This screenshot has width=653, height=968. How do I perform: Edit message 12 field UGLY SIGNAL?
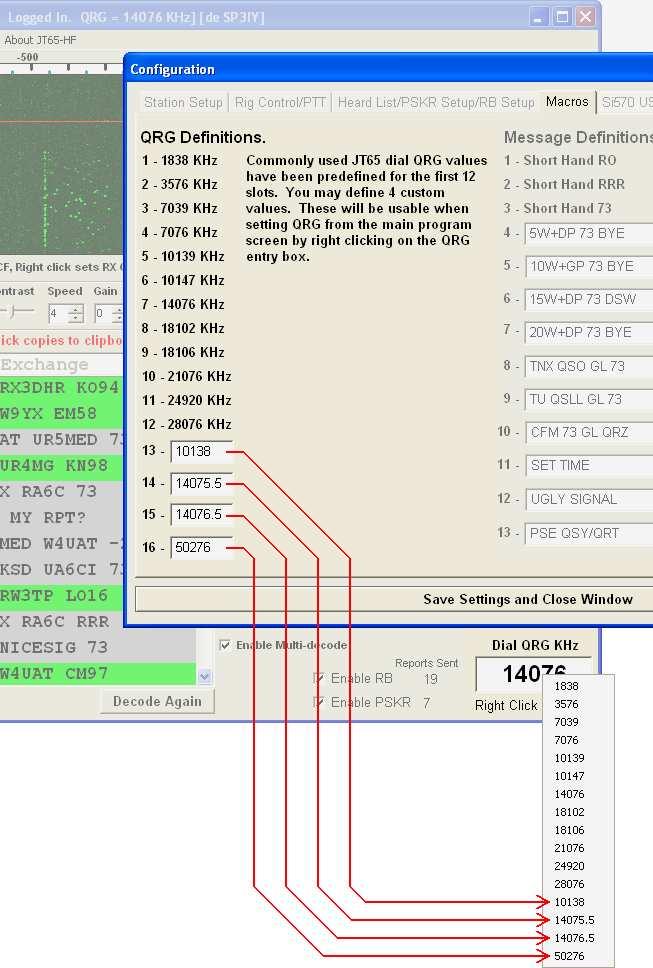pyautogui.click(x=589, y=499)
